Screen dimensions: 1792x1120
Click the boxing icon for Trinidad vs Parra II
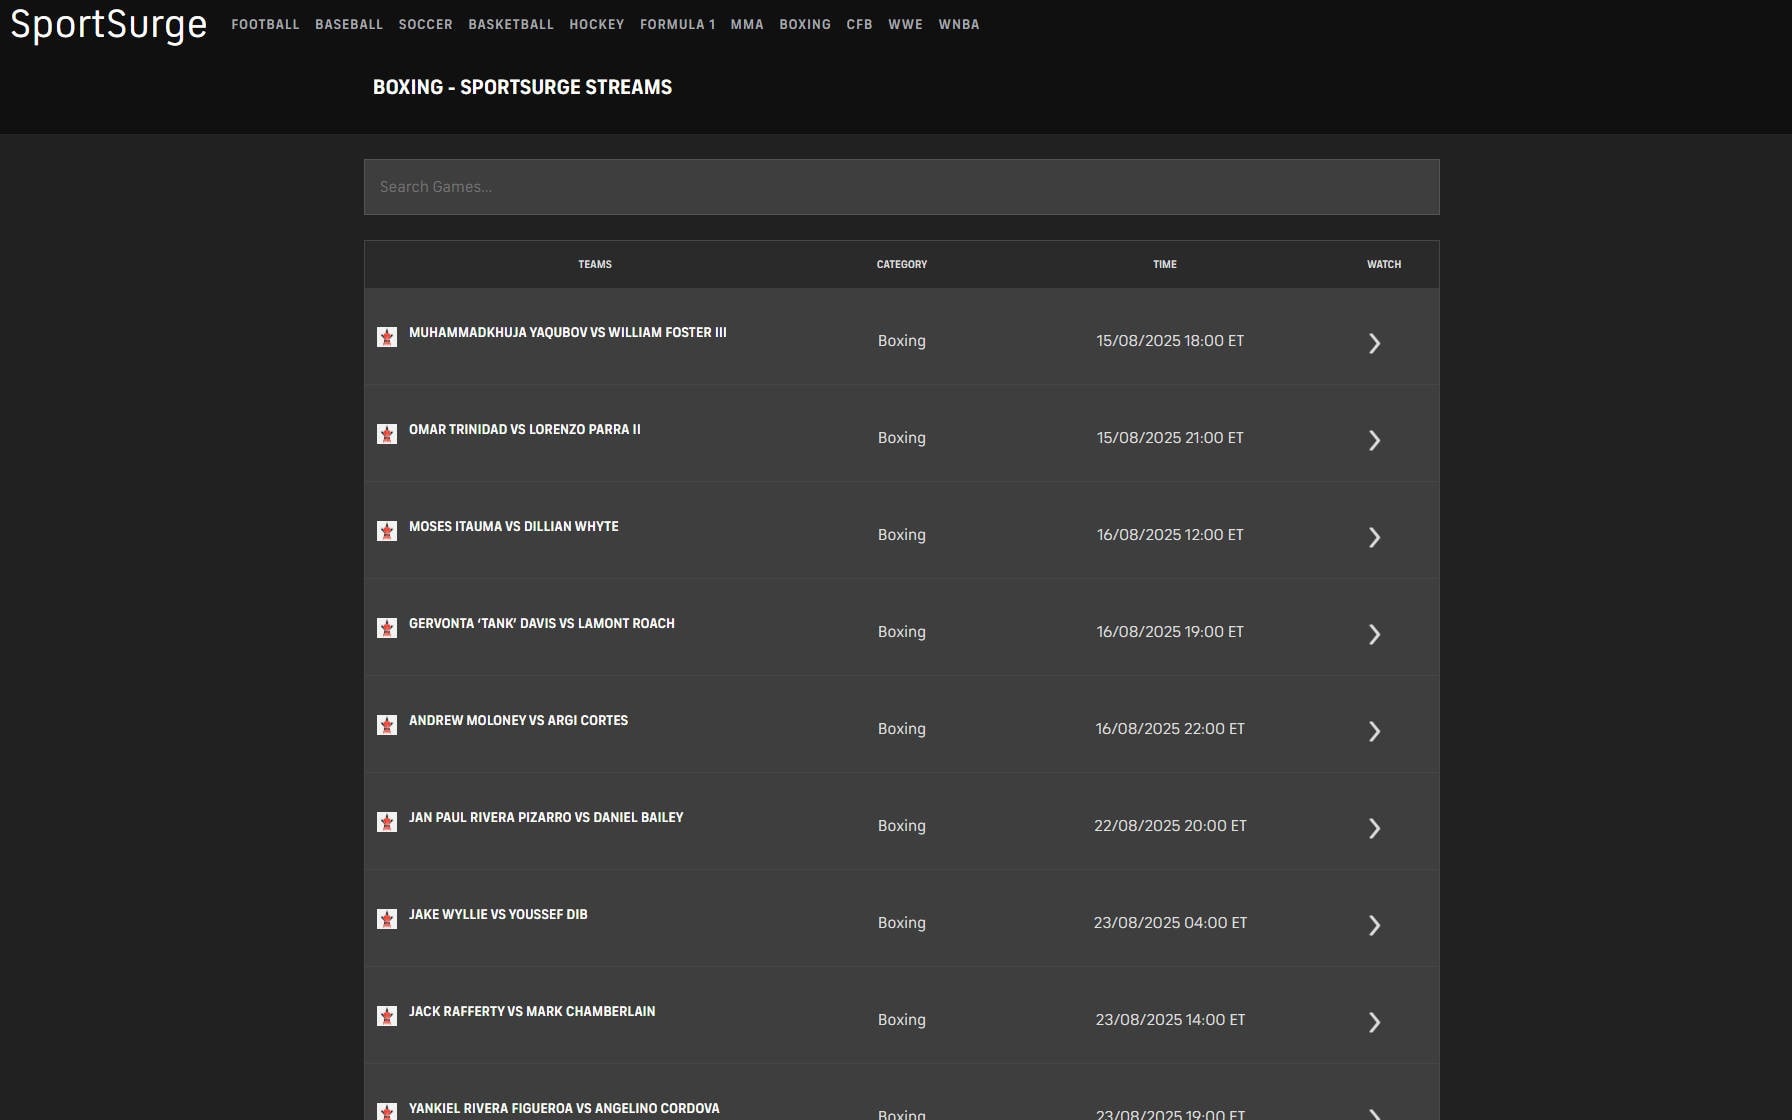(x=387, y=434)
